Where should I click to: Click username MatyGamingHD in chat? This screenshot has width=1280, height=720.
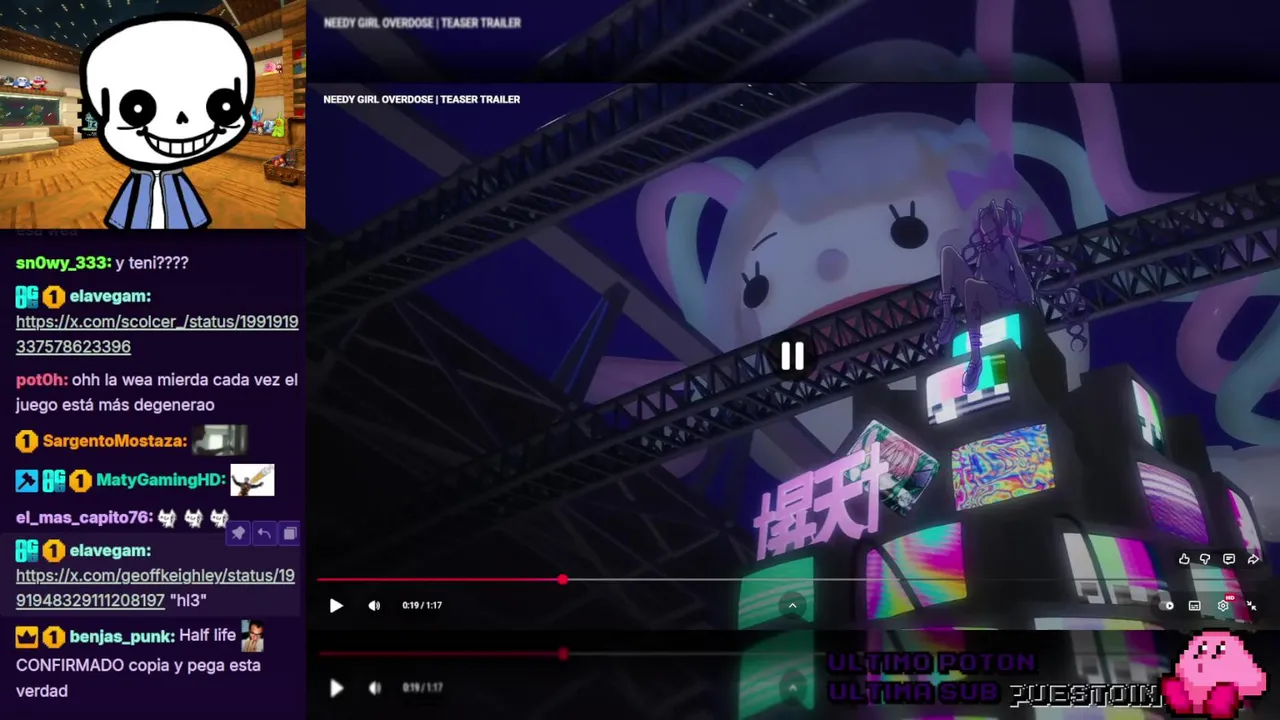tap(159, 480)
